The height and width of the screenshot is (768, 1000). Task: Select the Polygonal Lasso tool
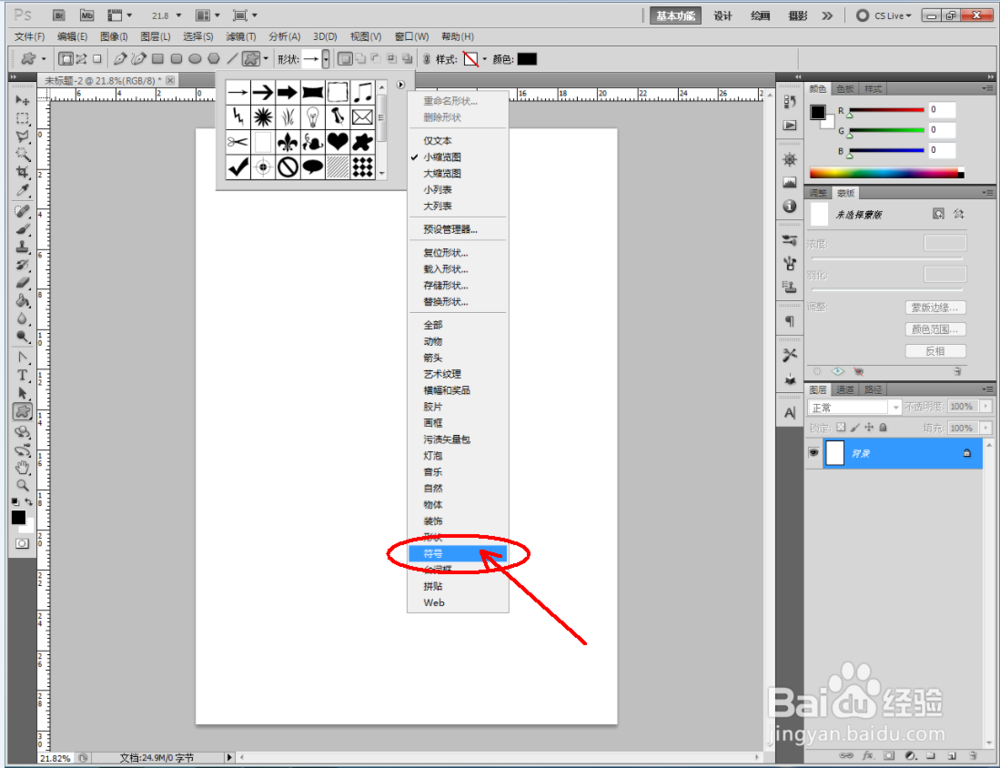[22, 137]
